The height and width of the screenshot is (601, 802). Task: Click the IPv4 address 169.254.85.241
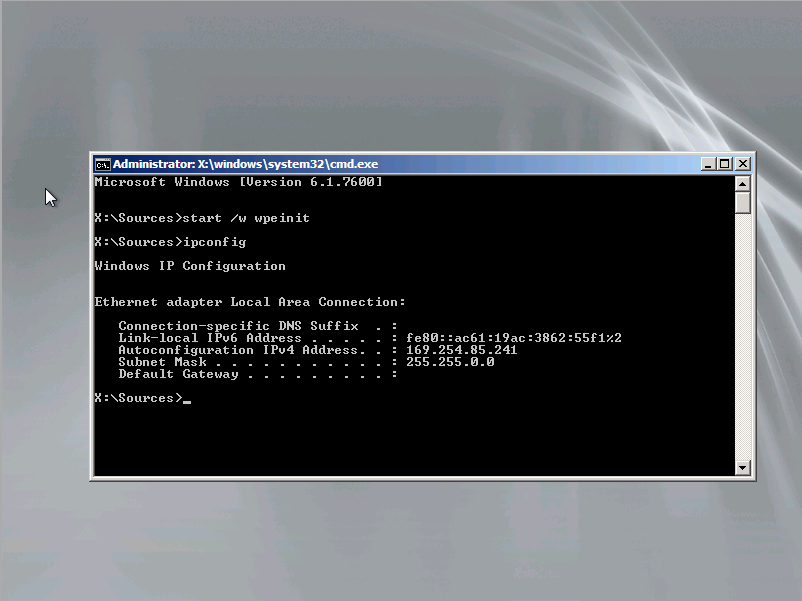click(461, 350)
